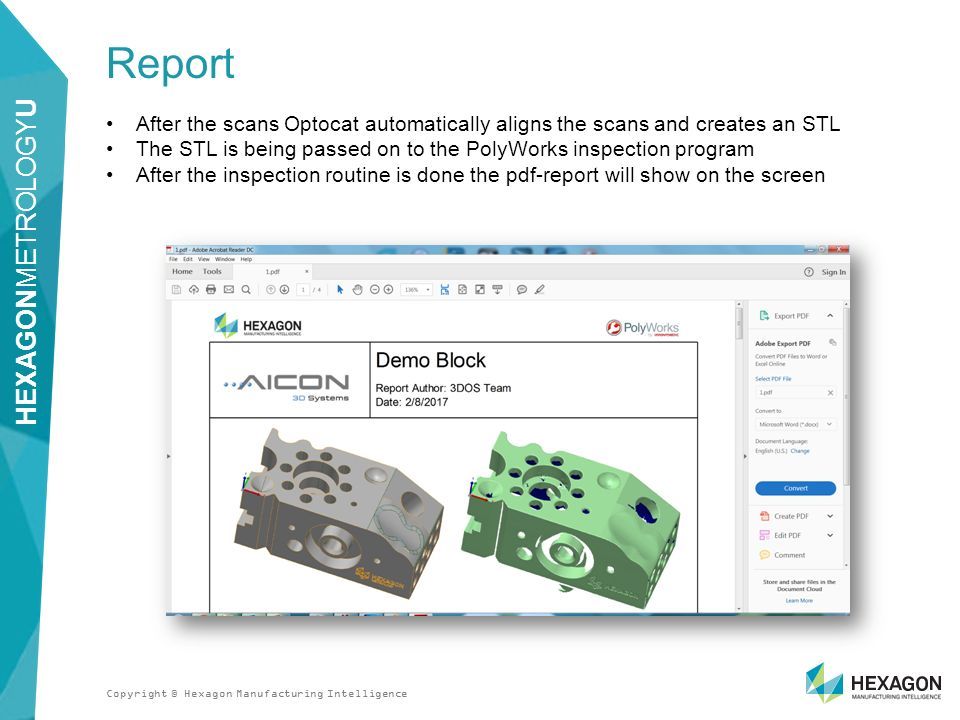Zoom out with the minus icon
The image size is (960, 720).
[x=375, y=290]
